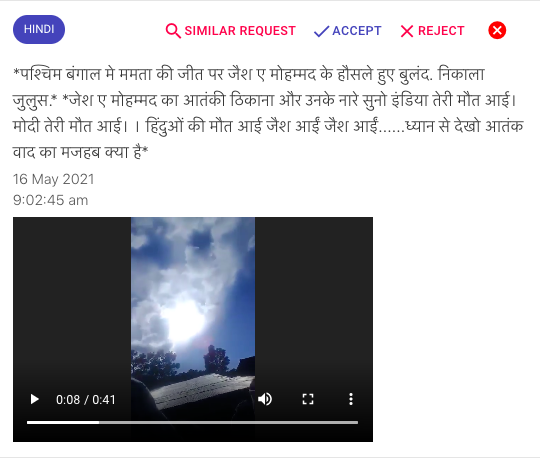540x460 pixels.
Task: Dismiss card with red circular close icon
Action: (497, 30)
